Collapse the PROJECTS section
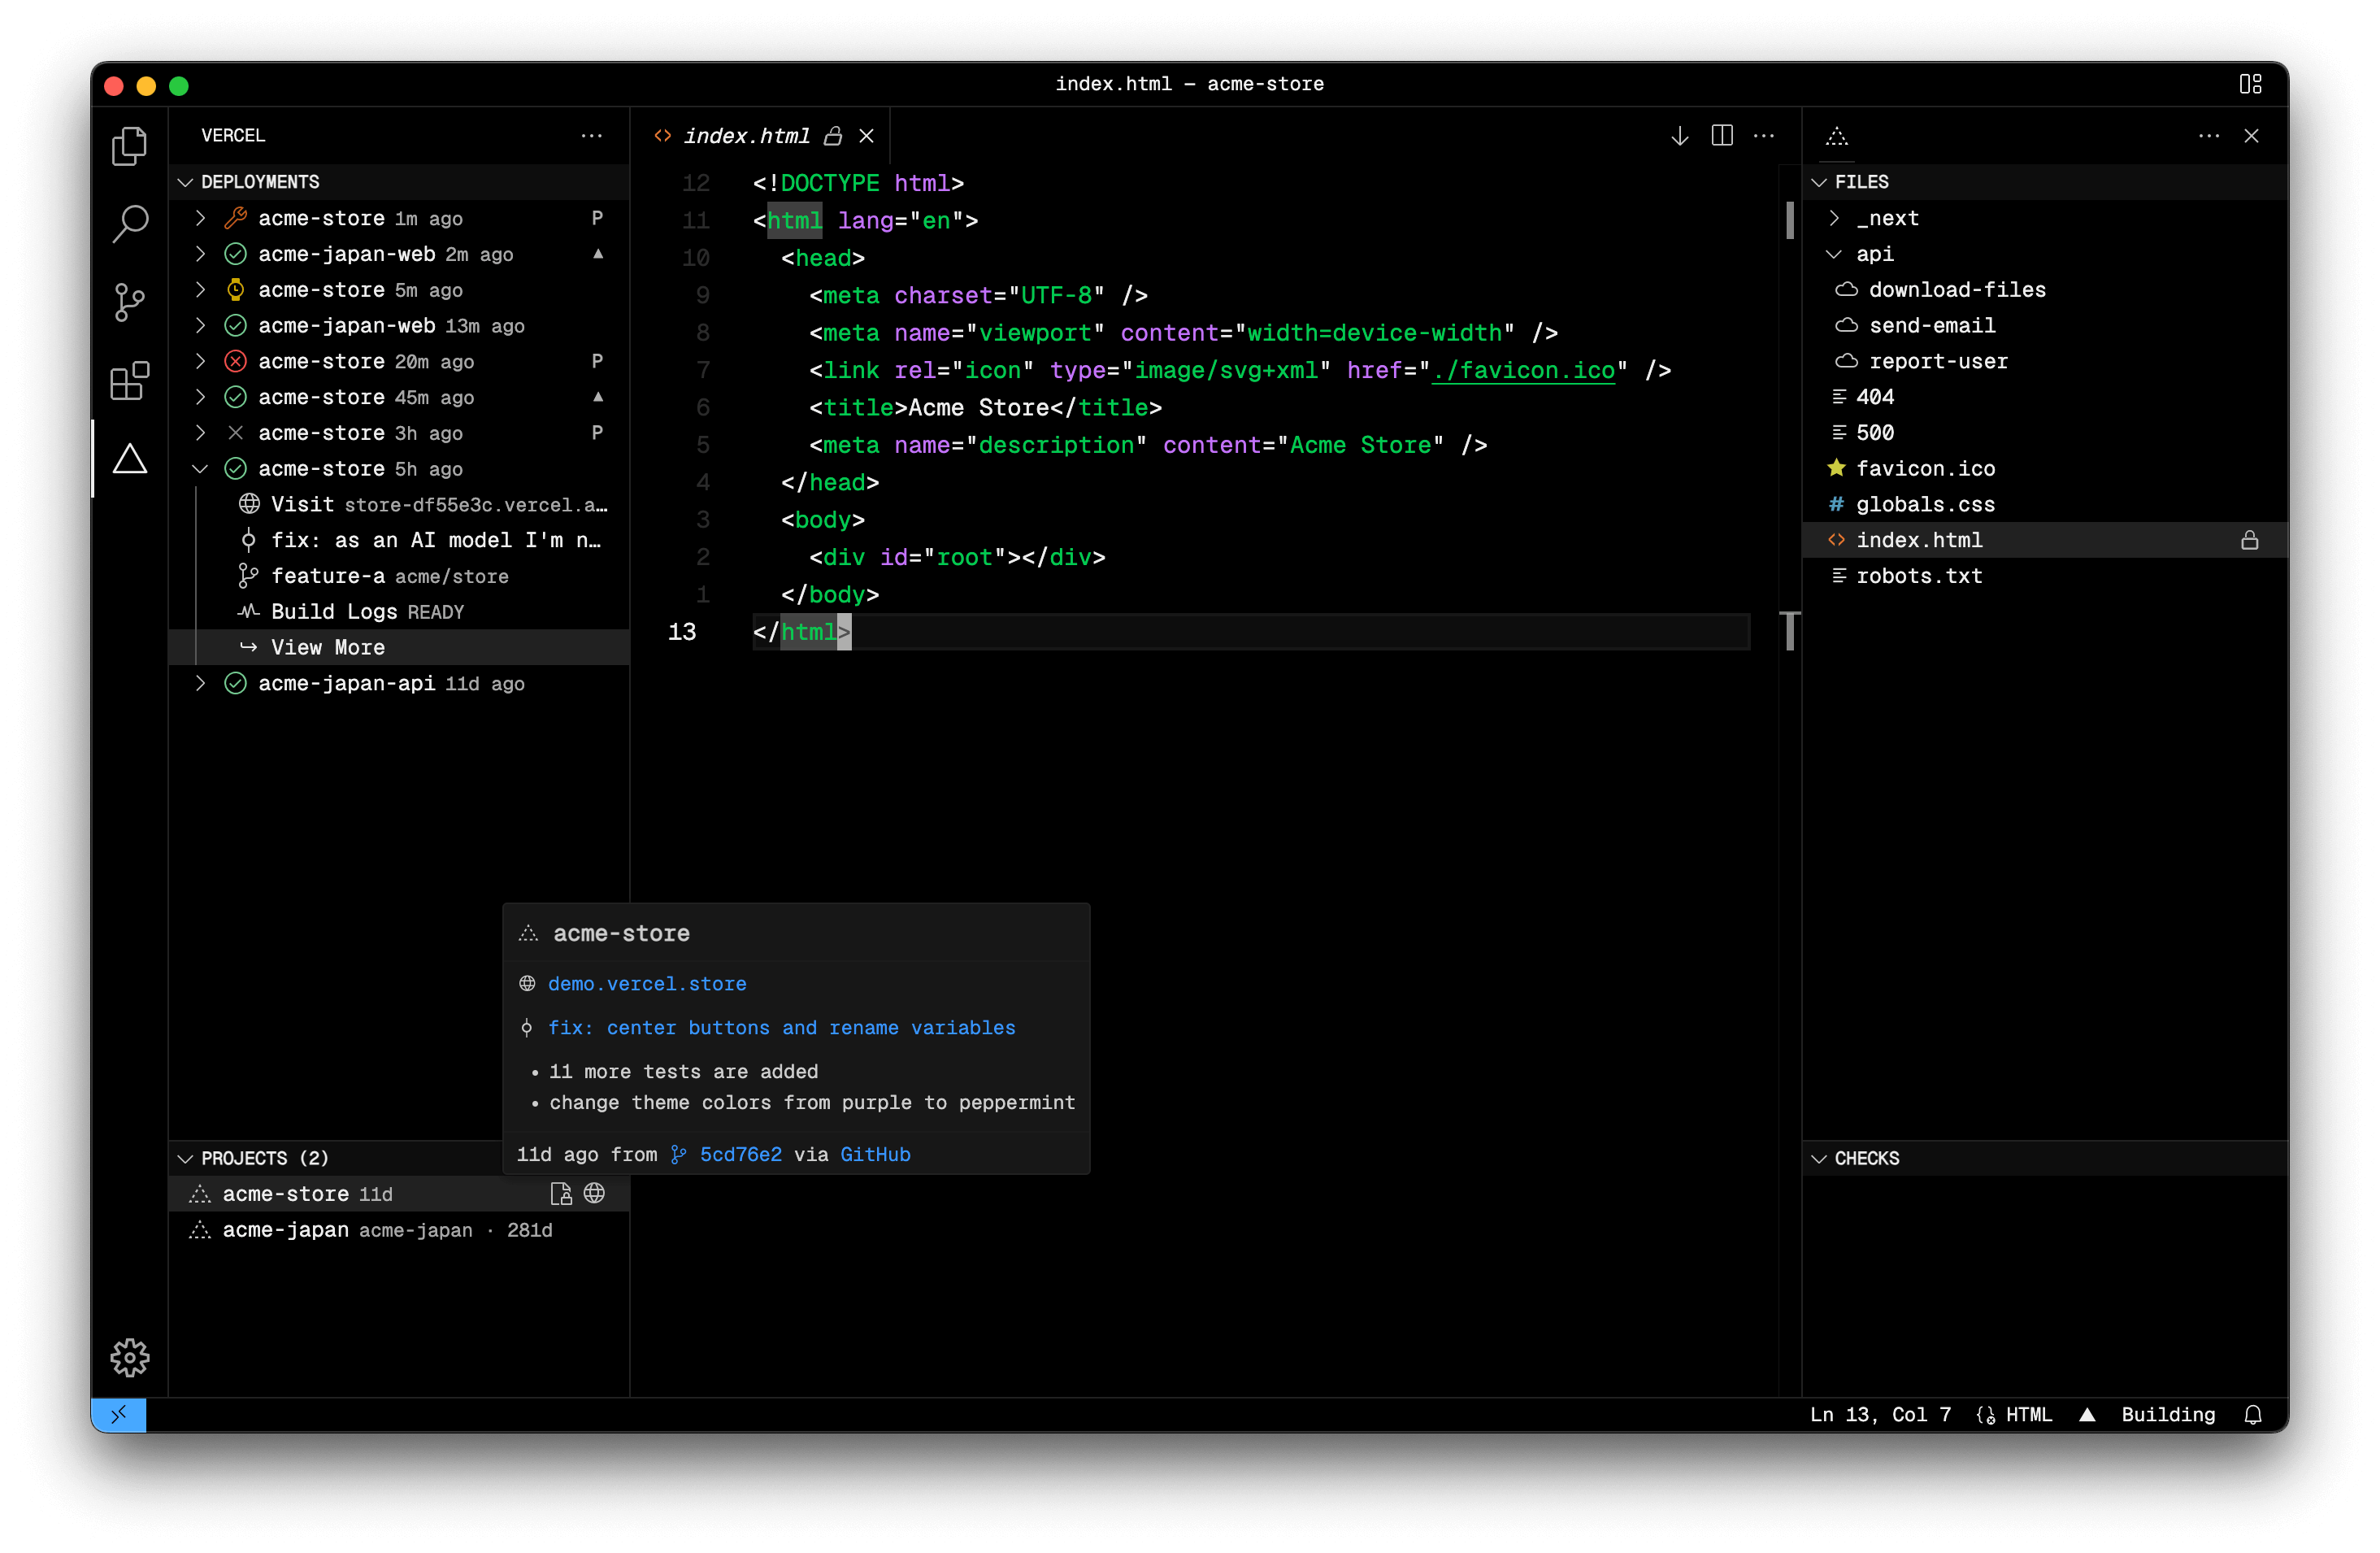The height and width of the screenshot is (1553, 2380). 185,1158
